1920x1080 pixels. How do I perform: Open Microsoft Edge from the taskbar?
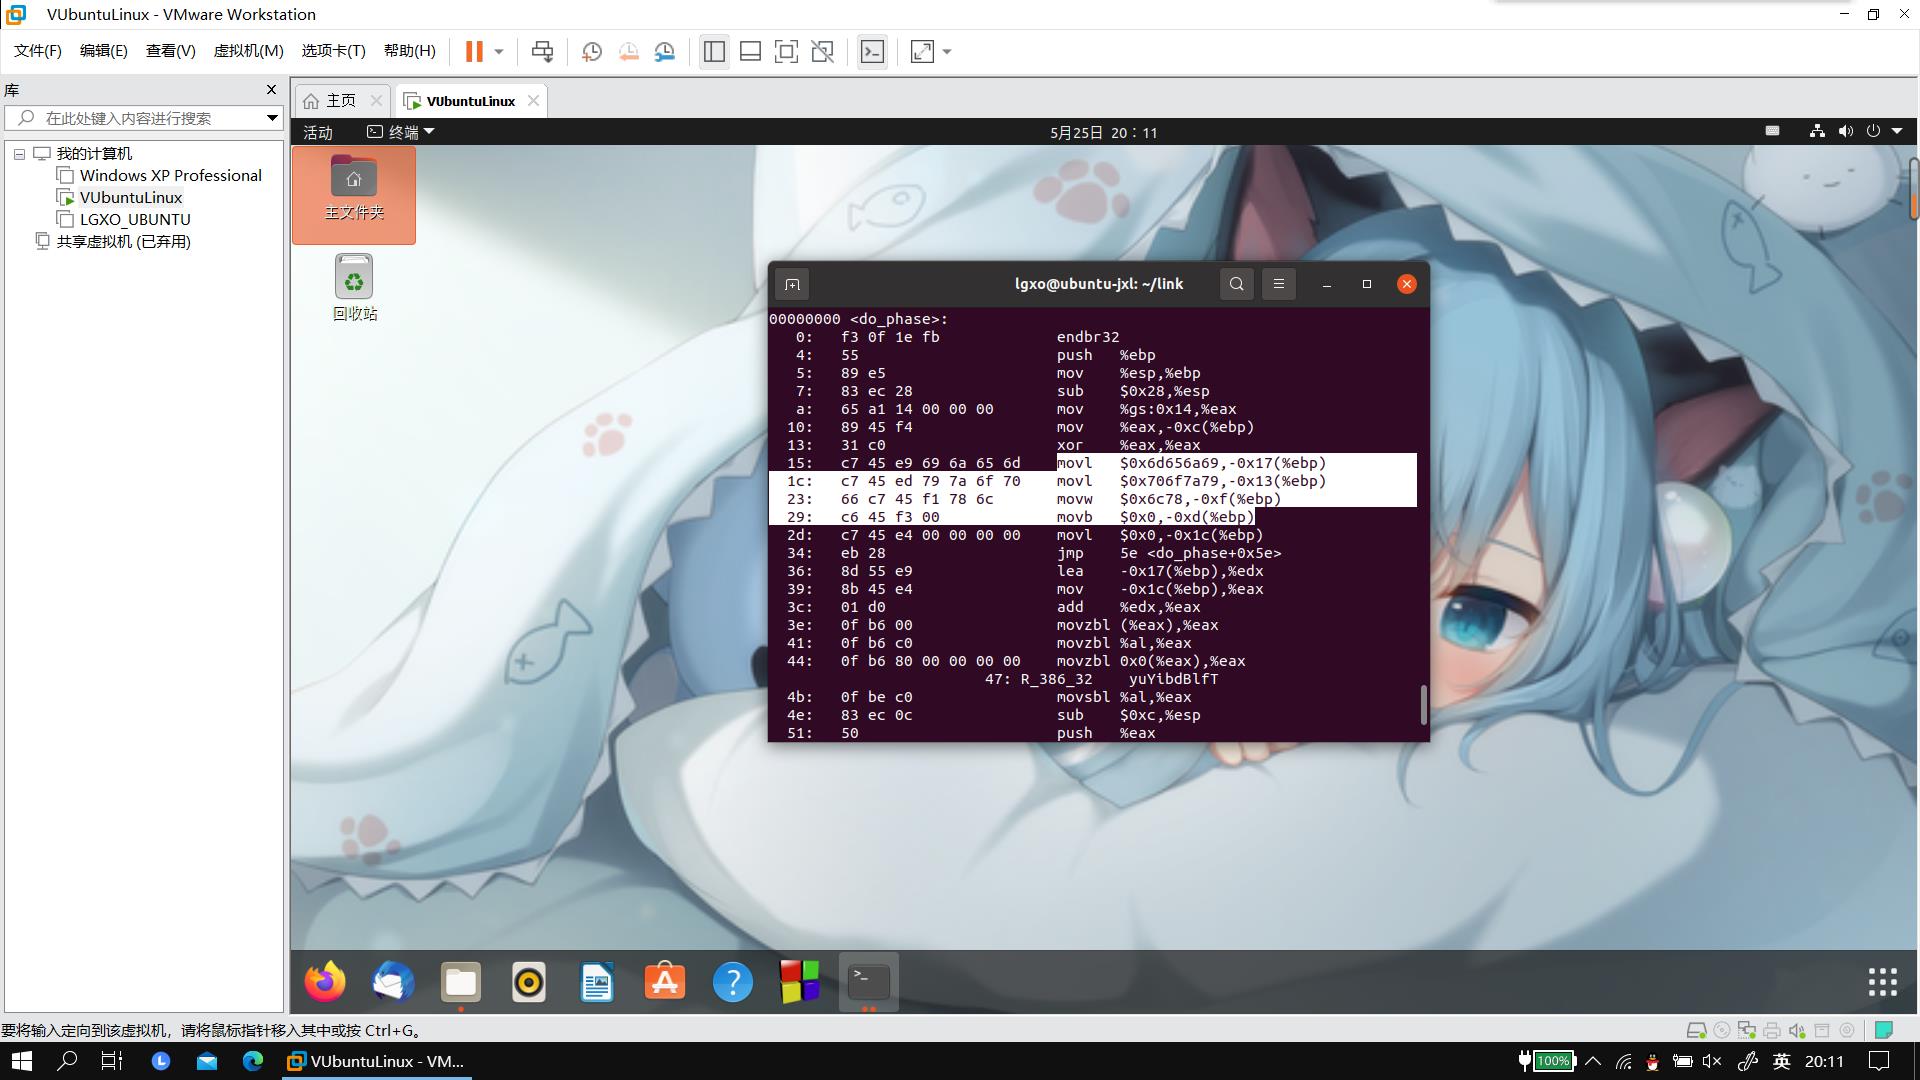pyautogui.click(x=252, y=1061)
